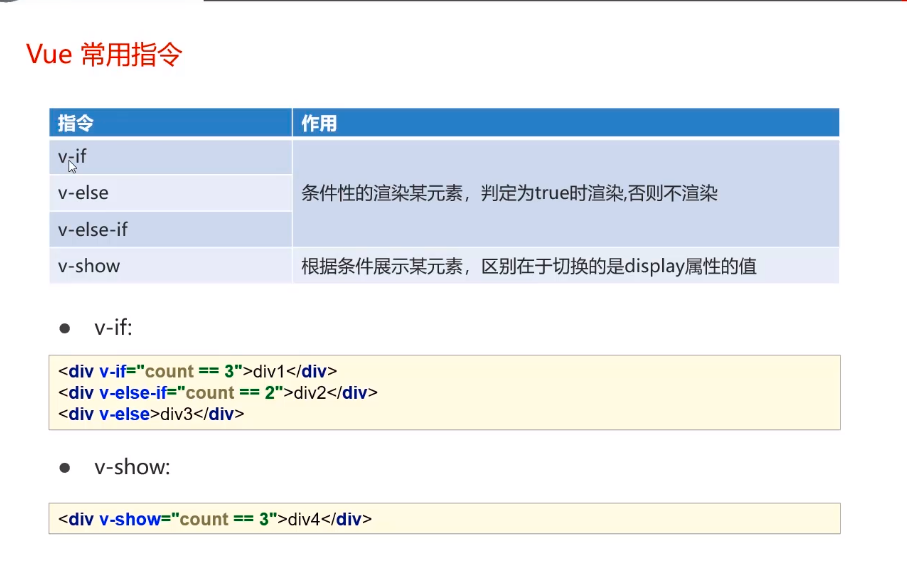Click the 'v-else-if' table cell
The width and height of the screenshot is (907, 578).
pyautogui.click(x=171, y=229)
